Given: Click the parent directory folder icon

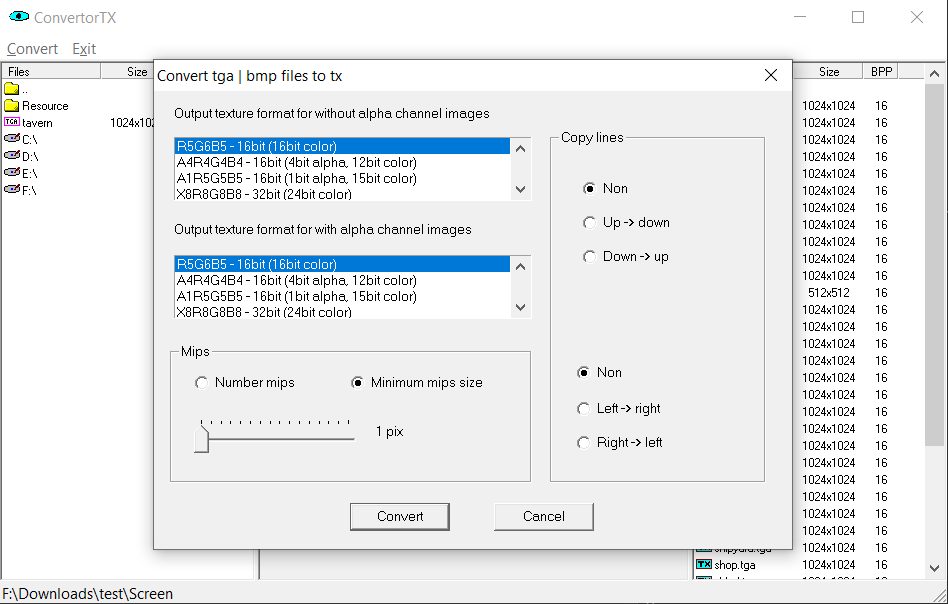Looking at the screenshot, I should pyautogui.click(x=12, y=89).
